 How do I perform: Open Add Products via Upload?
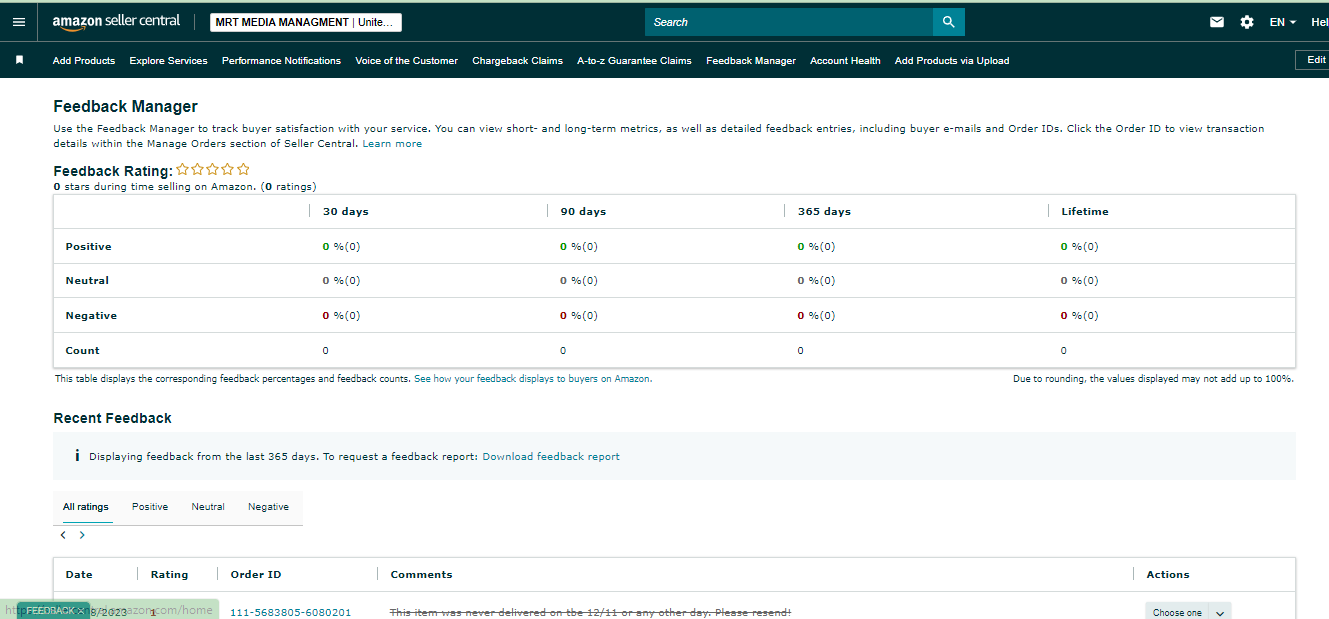point(952,61)
